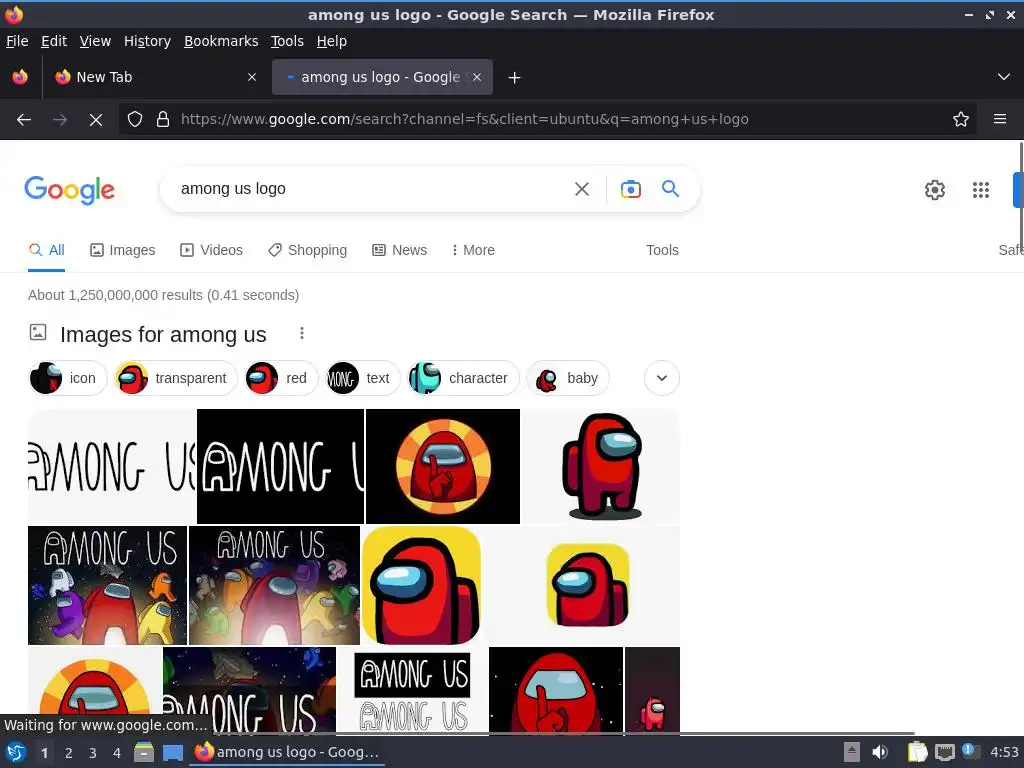Click the URL address bar
Viewport: 1024px width, 768px height.
[549, 120]
